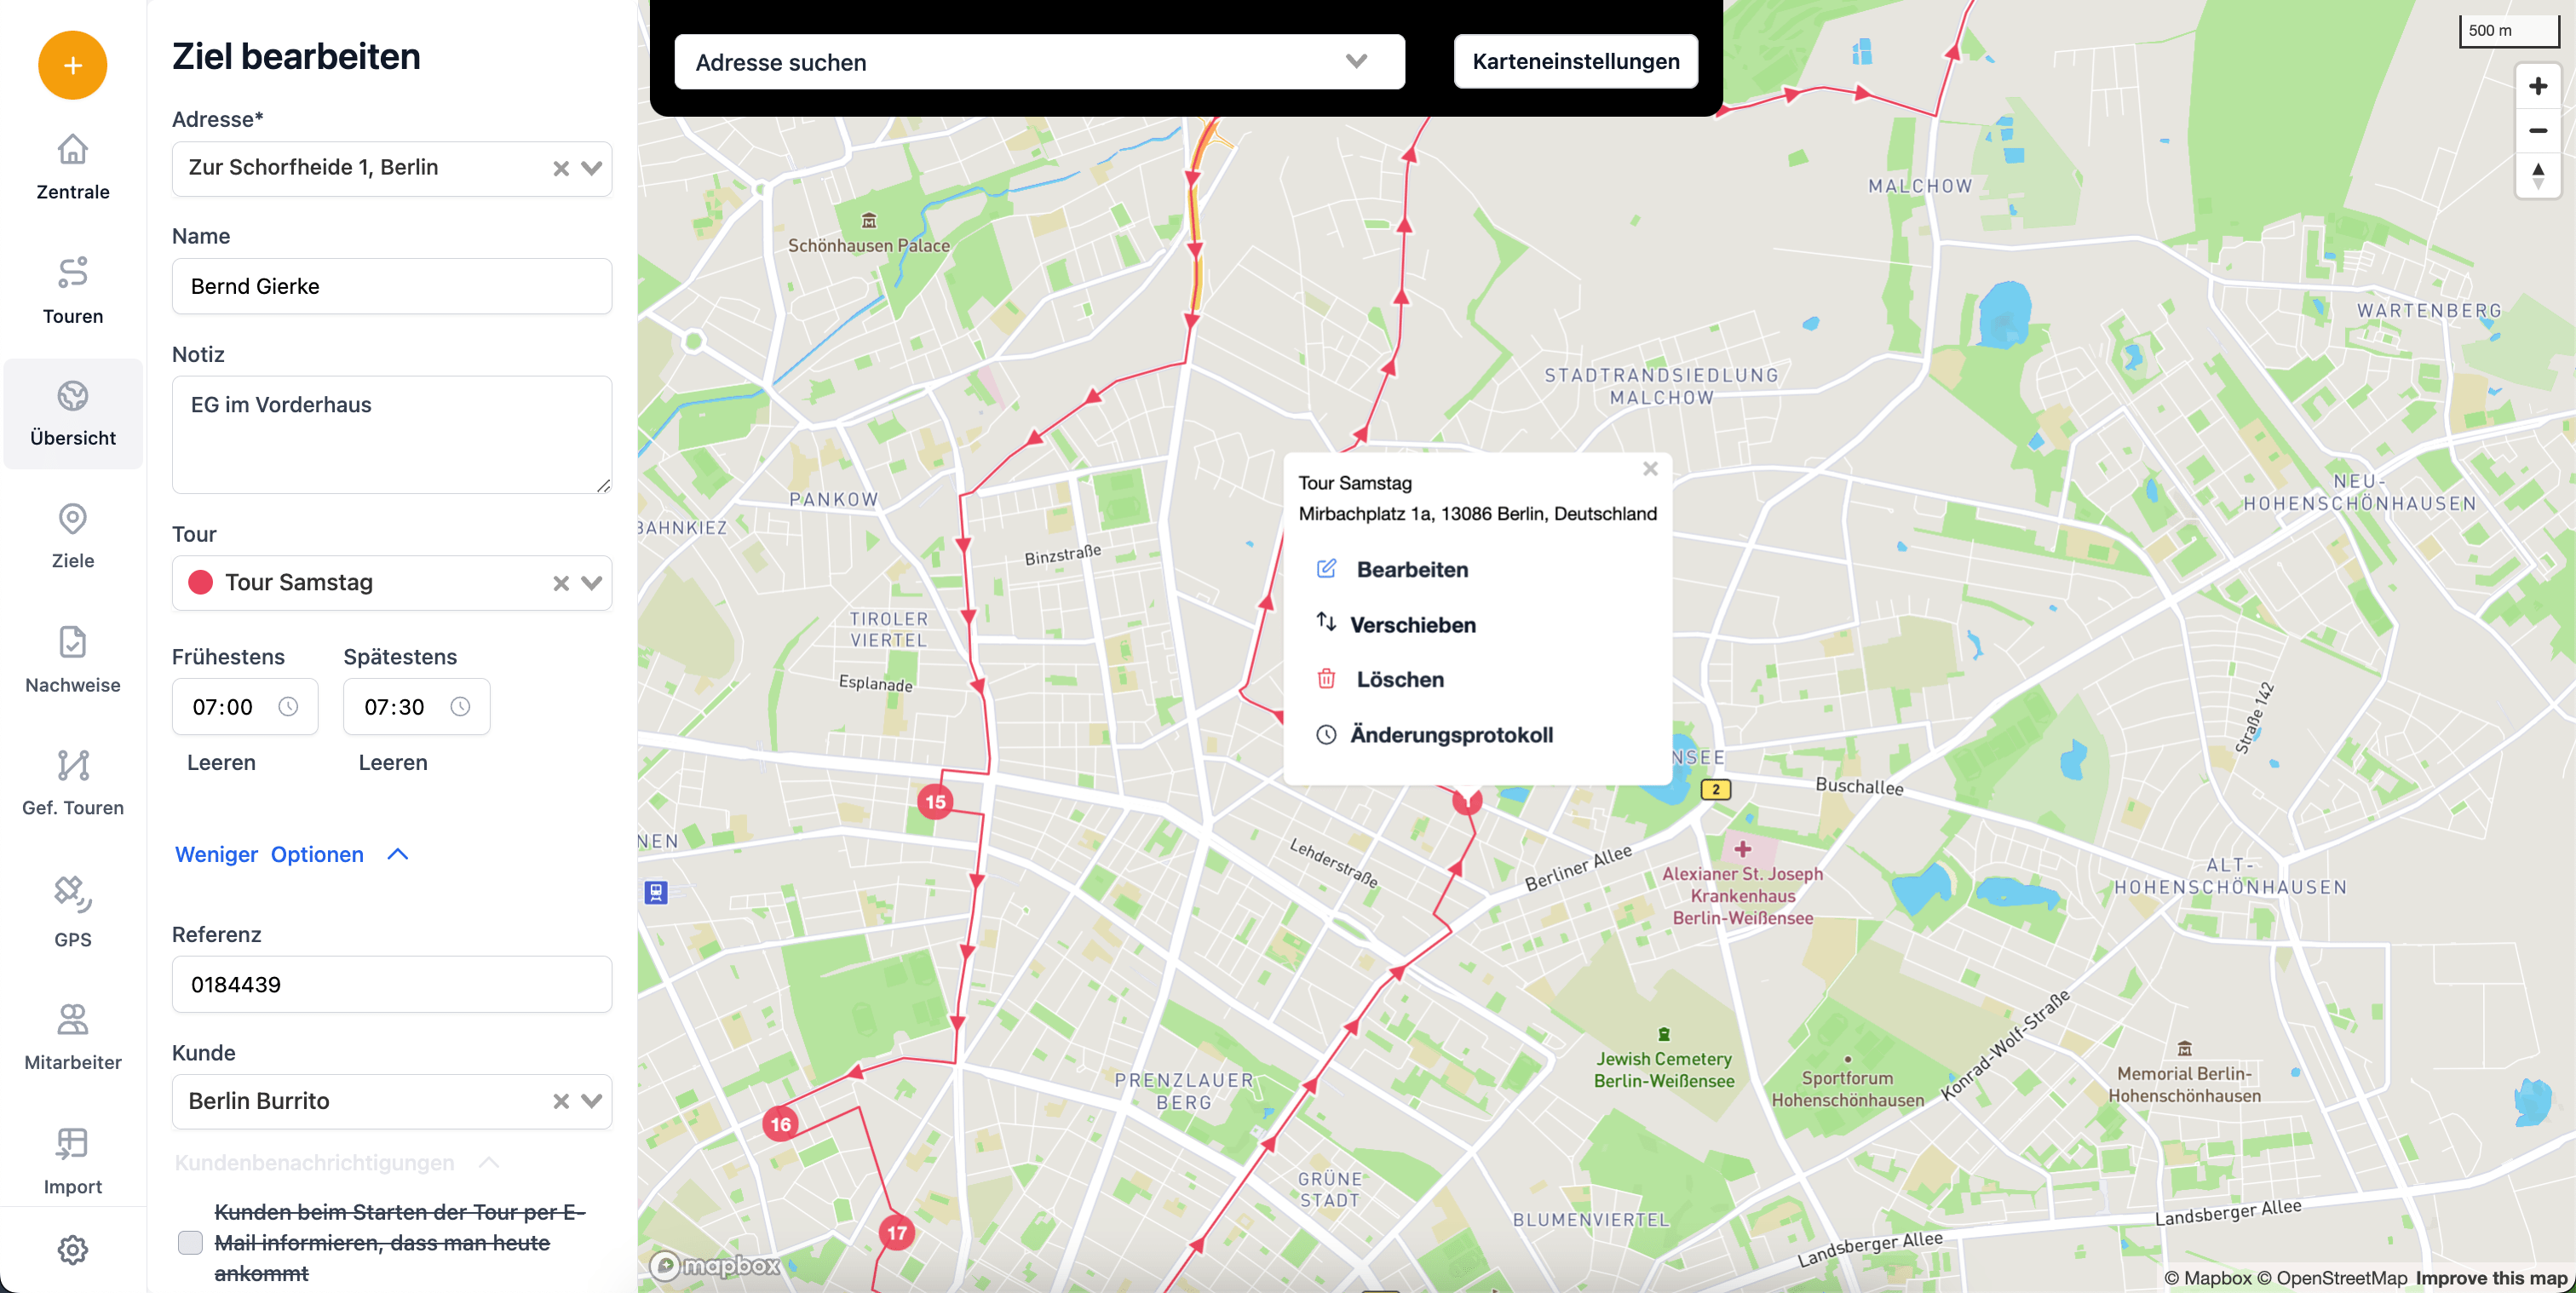The height and width of the screenshot is (1293, 2576).
Task: Click the orange plus add button
Action: (72, 65)
